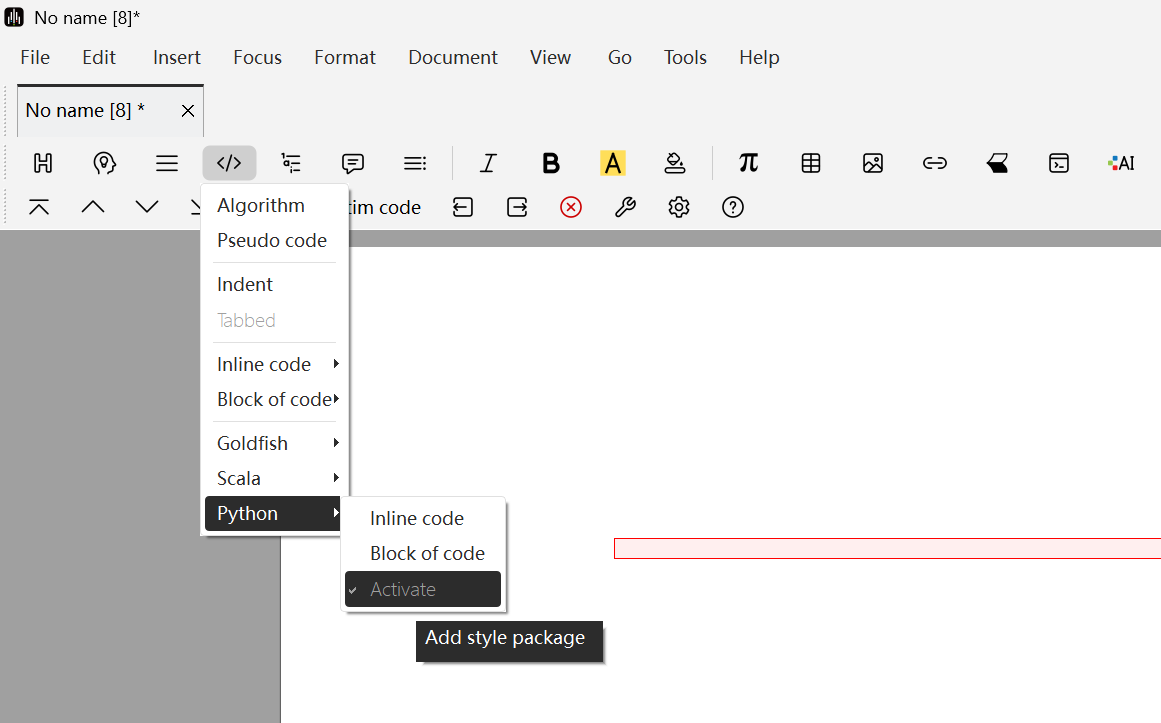
Task: Close the No name [8] tab
Action: tap(188, 111)
